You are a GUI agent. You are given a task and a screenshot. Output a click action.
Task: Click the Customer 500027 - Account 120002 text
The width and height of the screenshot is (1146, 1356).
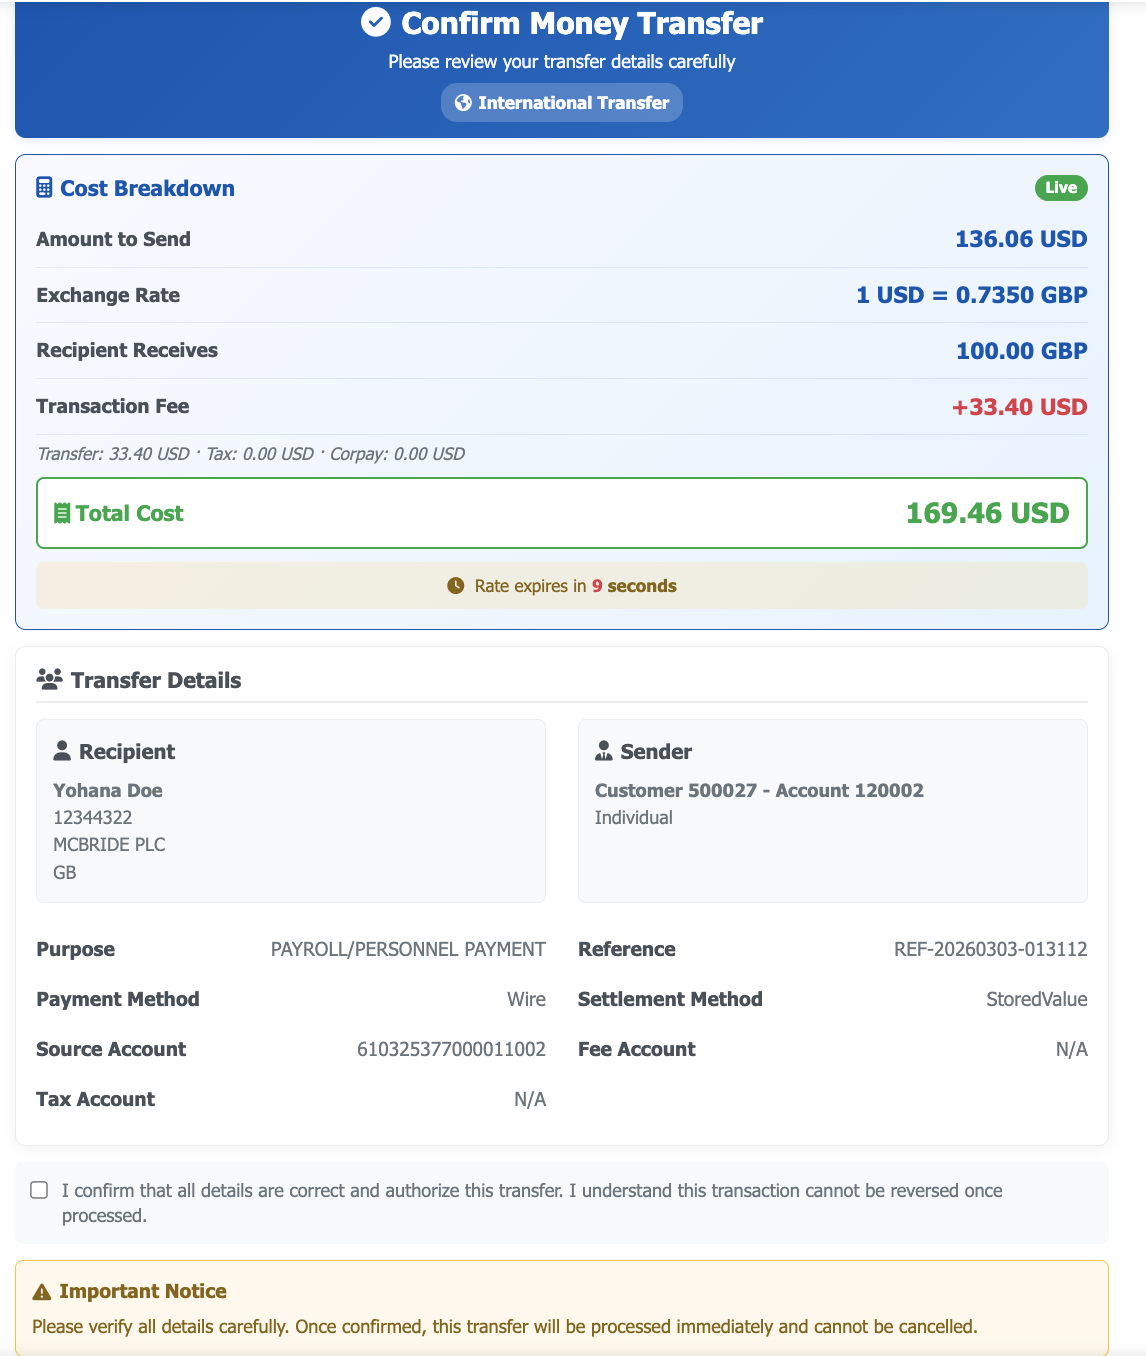(759, 790)
